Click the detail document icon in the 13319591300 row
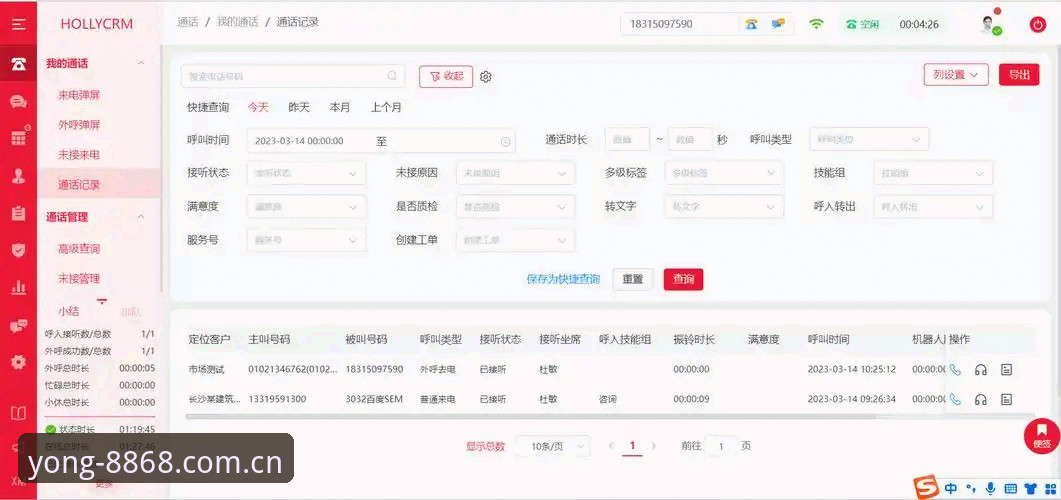The width and height of the screenshot is (1061, 500). click(x=1007, y=399)
